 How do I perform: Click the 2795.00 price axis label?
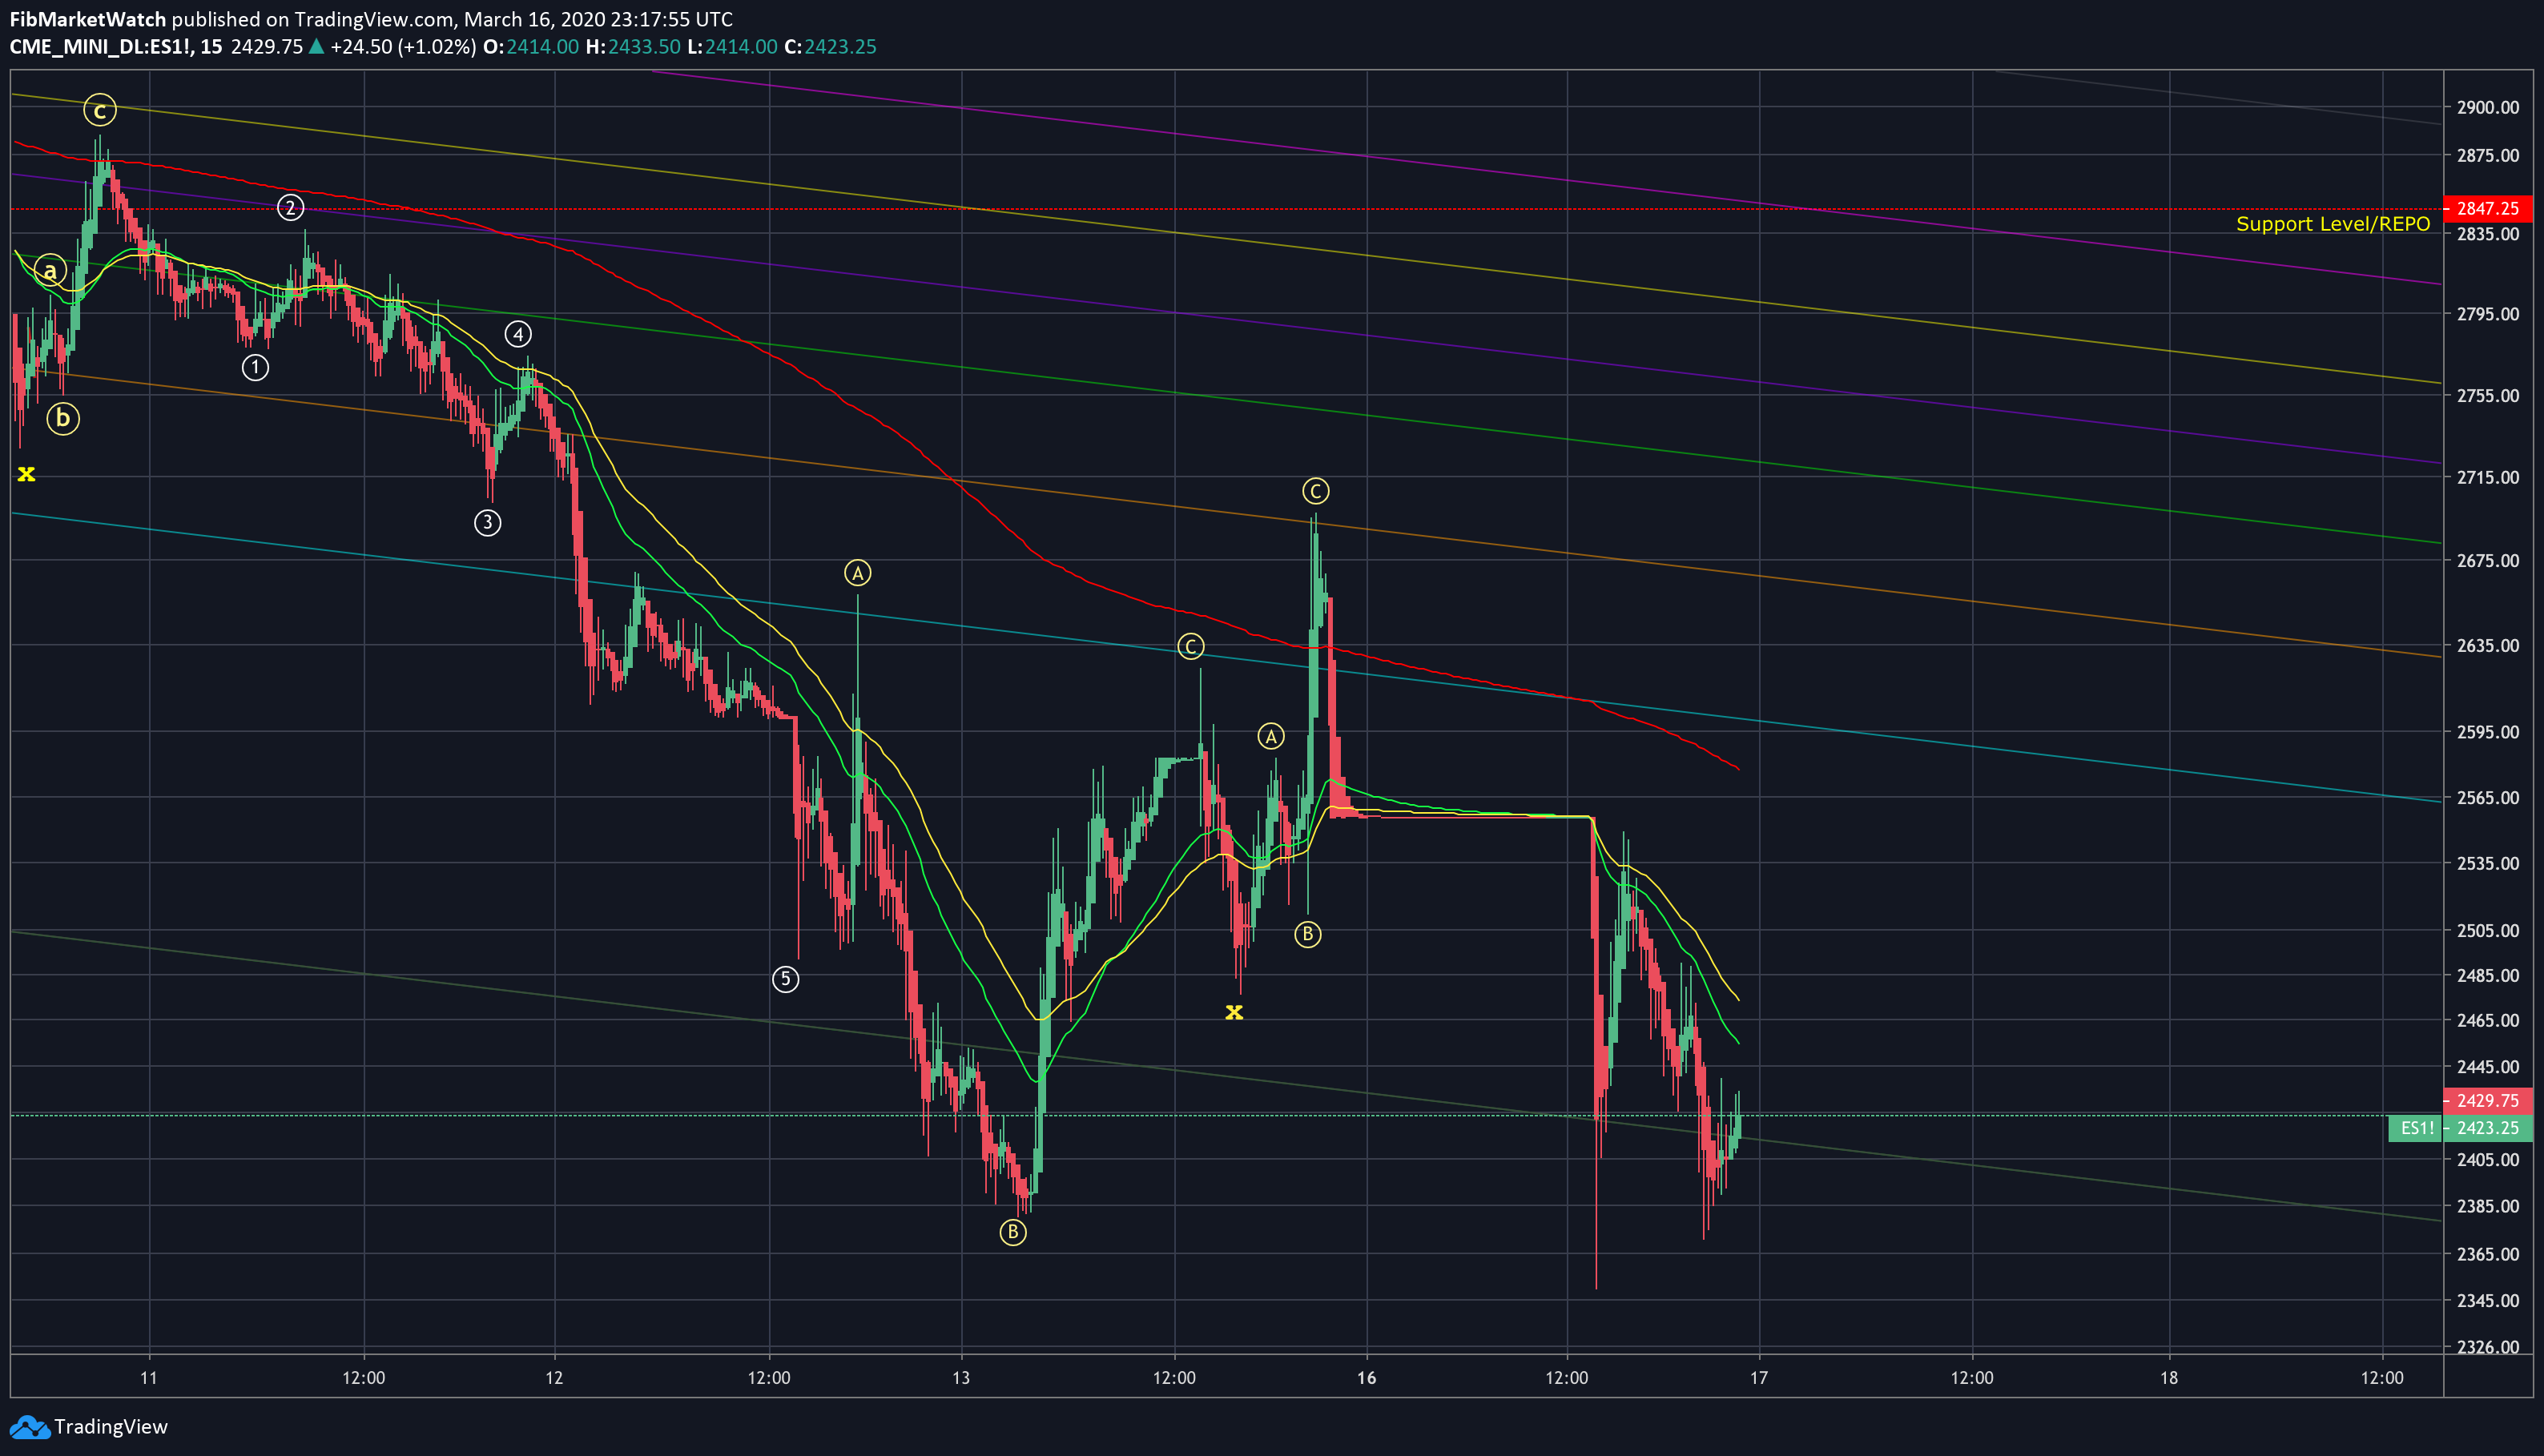[2488, 314]
